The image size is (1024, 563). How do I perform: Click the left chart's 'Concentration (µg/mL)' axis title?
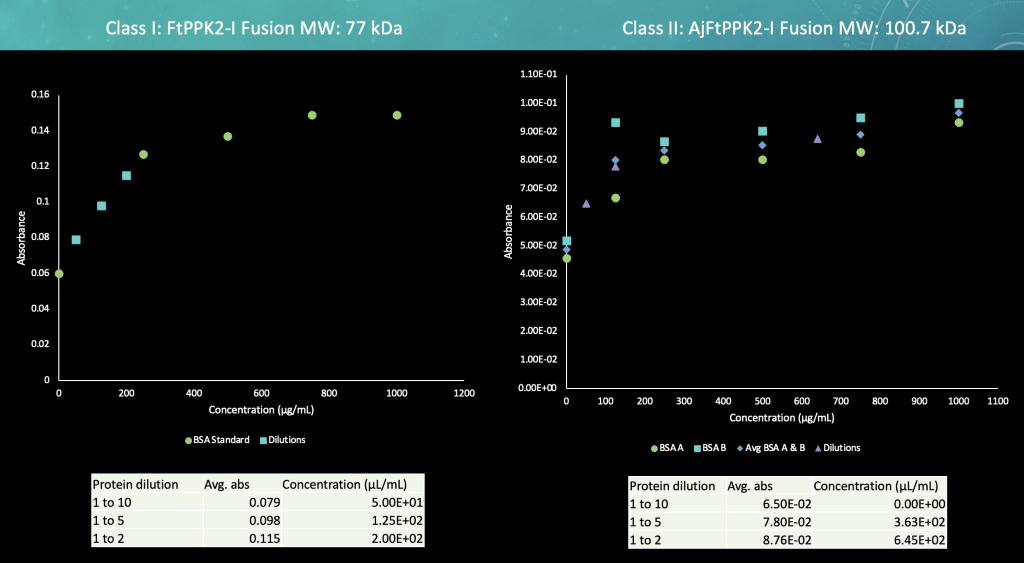tap(261, 410)
